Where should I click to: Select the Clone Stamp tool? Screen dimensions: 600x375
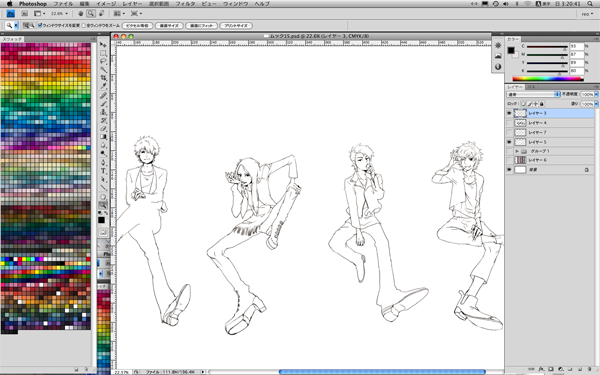click(x=103, y=112)
